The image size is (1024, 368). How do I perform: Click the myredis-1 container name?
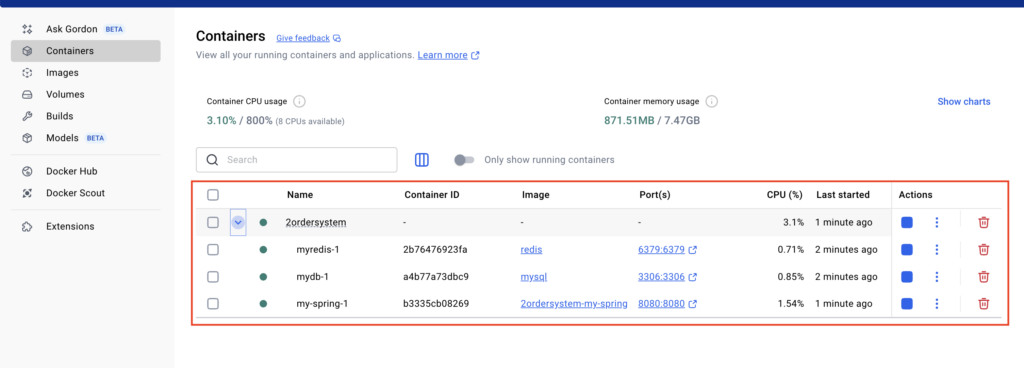click(x=317, y=250)
